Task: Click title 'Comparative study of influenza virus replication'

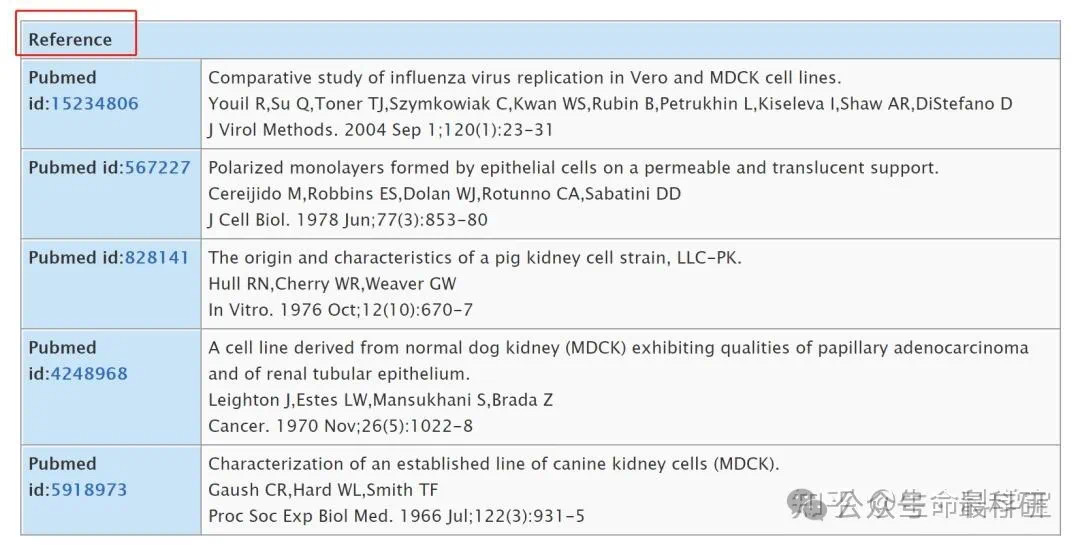Action: 525,78
